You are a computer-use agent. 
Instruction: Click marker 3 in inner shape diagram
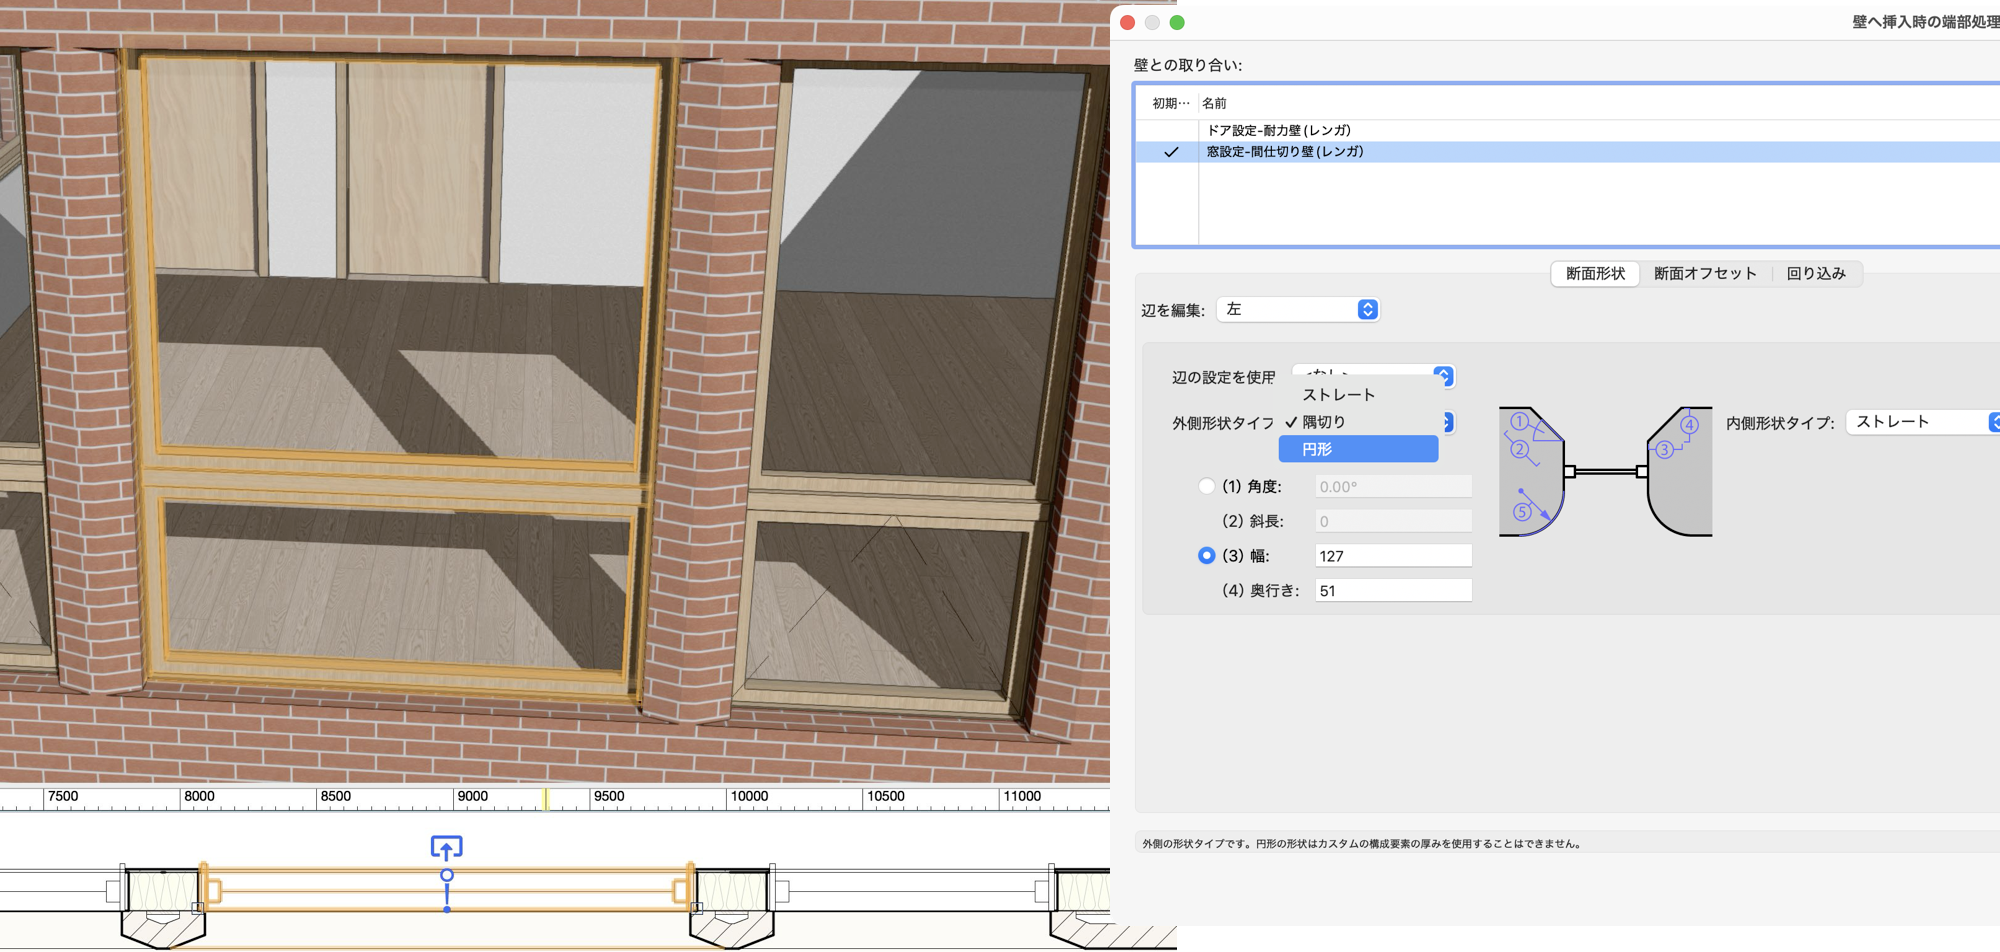click(x=1665, y=450)
